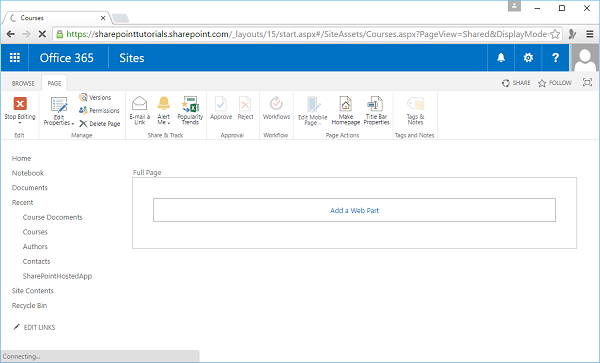Expand the Edit Properties dropdown arrow
The height and width of the screenshot is (363, 600).
click(x=73, y=124)
